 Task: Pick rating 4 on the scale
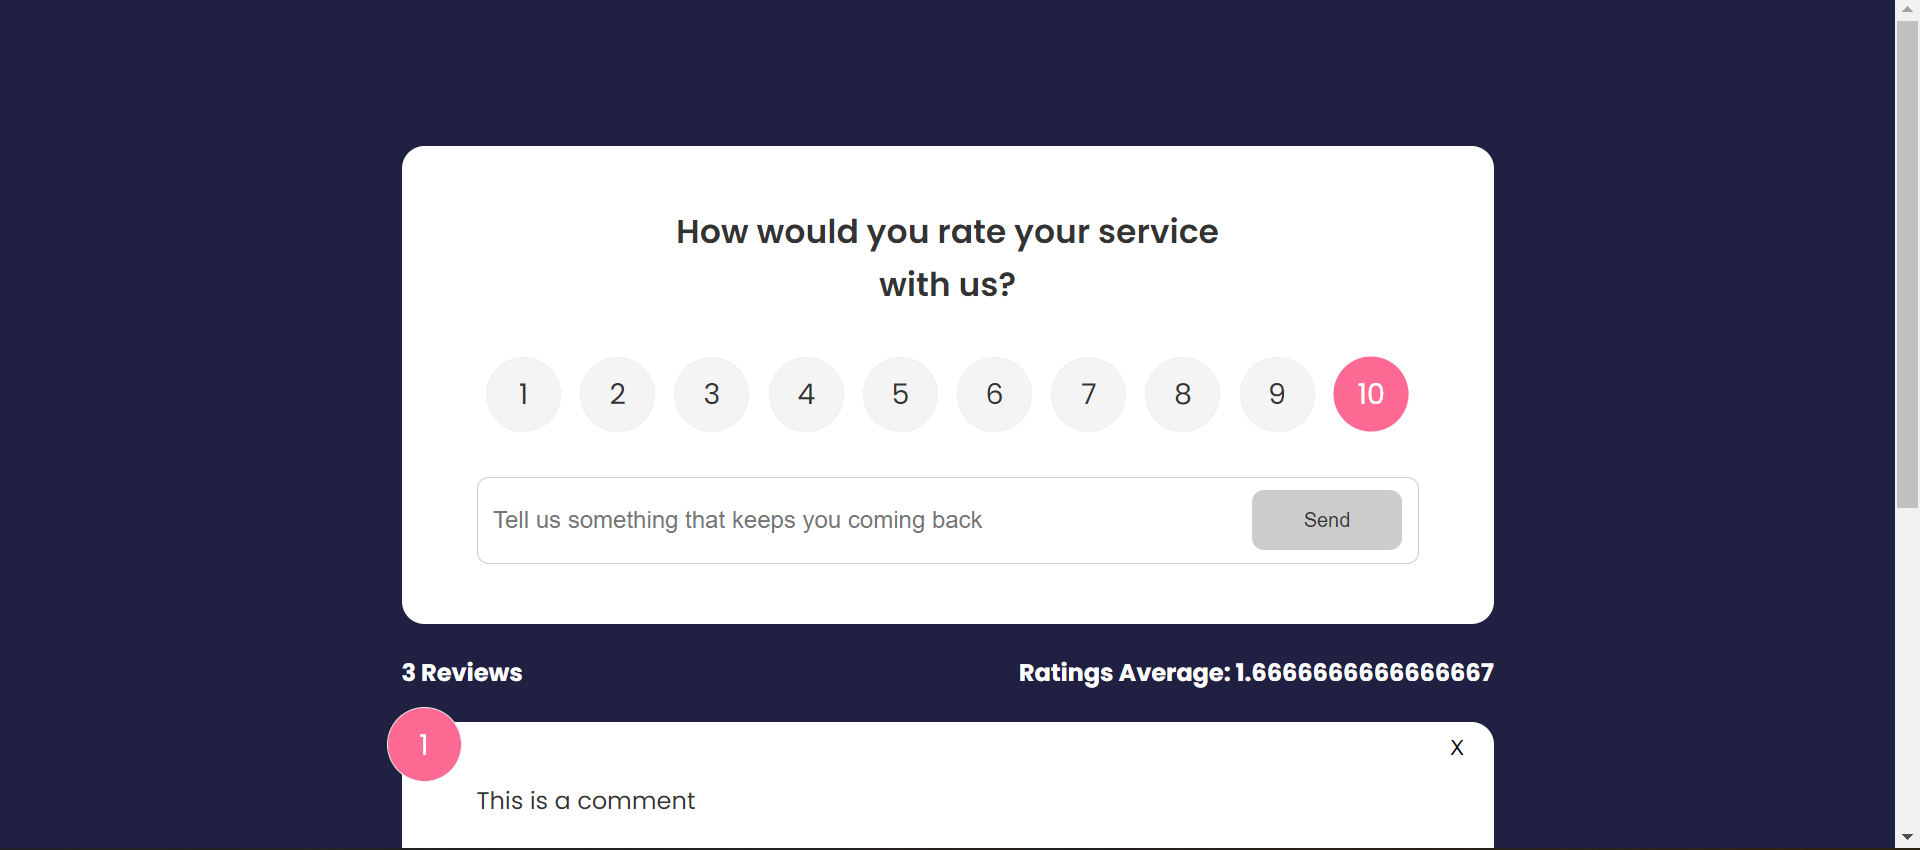coord(805,394)
